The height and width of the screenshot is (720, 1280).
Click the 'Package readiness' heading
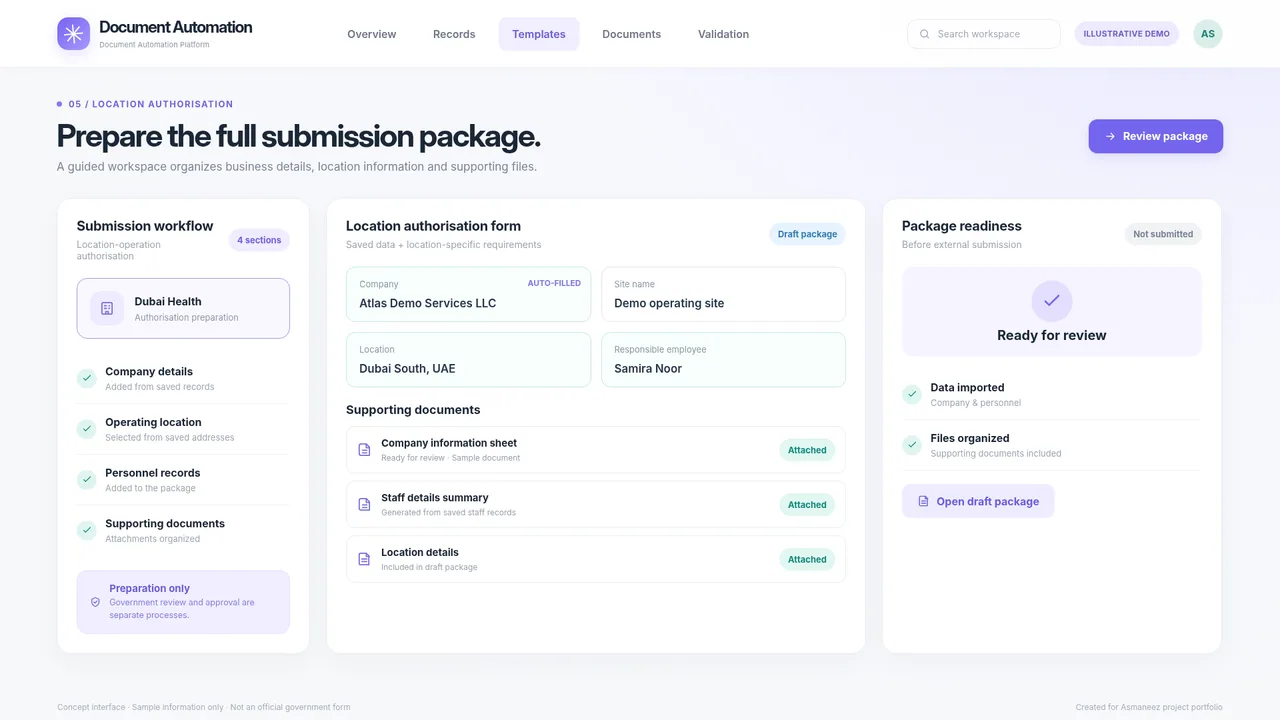click(x=962, y=226)
